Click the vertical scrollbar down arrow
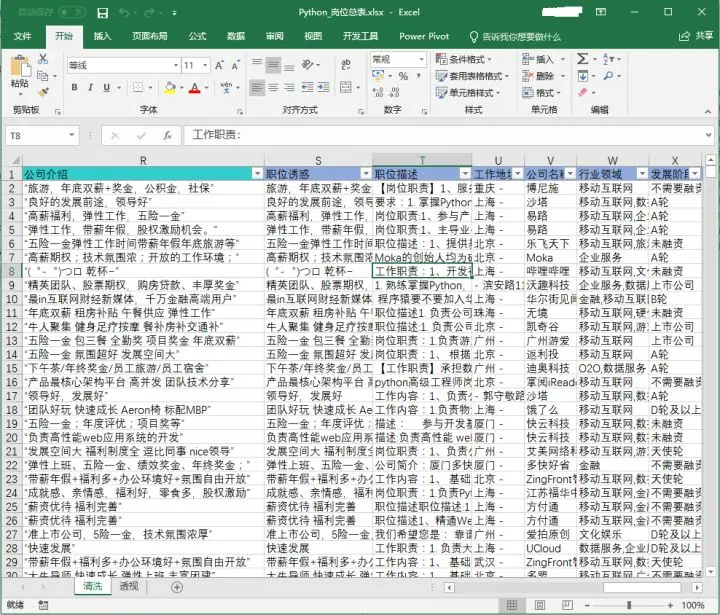 pyautogui.click(x=710, y=572)
